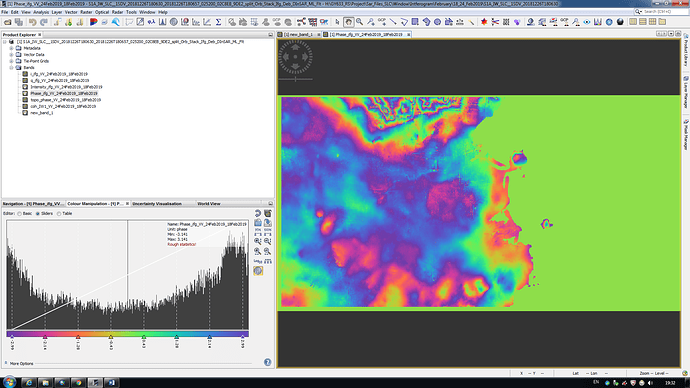Image resolution: width=690 pixels, height=388 pixels.
Task: Select the Sliders editor radio button
Action: pos(38,214)
